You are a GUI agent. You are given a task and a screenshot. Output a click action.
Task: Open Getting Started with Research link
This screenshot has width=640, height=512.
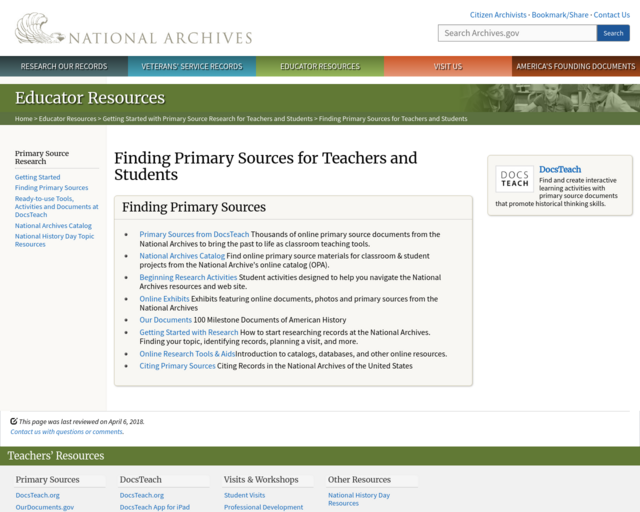[x=189, y=332]
